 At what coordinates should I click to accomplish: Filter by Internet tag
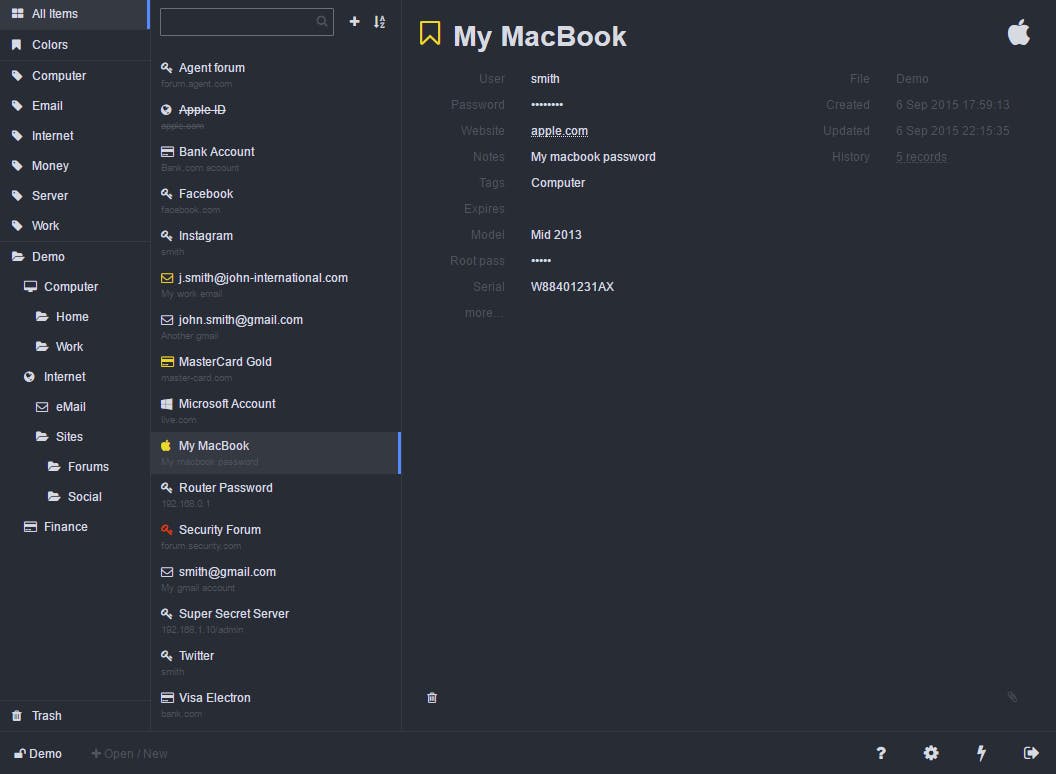[75, 136]
